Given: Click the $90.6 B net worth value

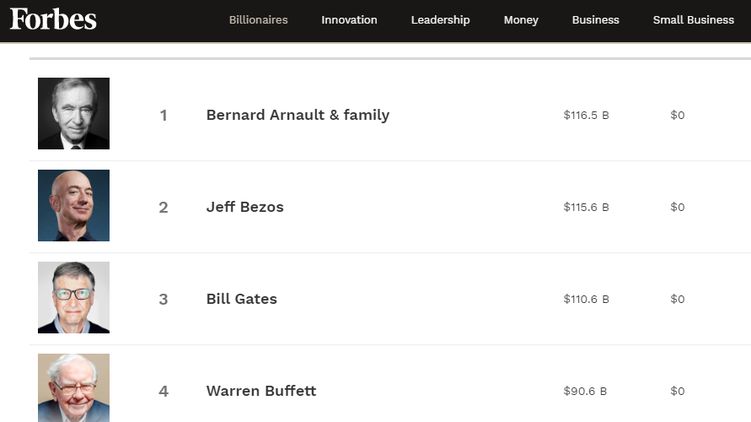Looking at the screenshot, I should [x=585, y=391].
